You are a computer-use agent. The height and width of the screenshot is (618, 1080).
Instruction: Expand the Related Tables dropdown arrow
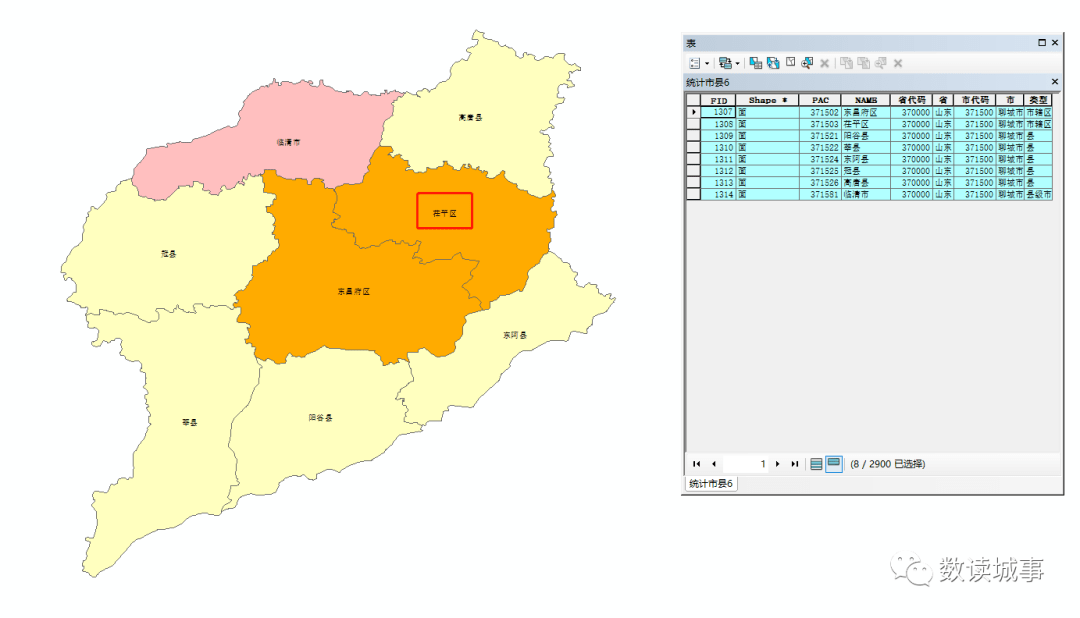(738, 63)
